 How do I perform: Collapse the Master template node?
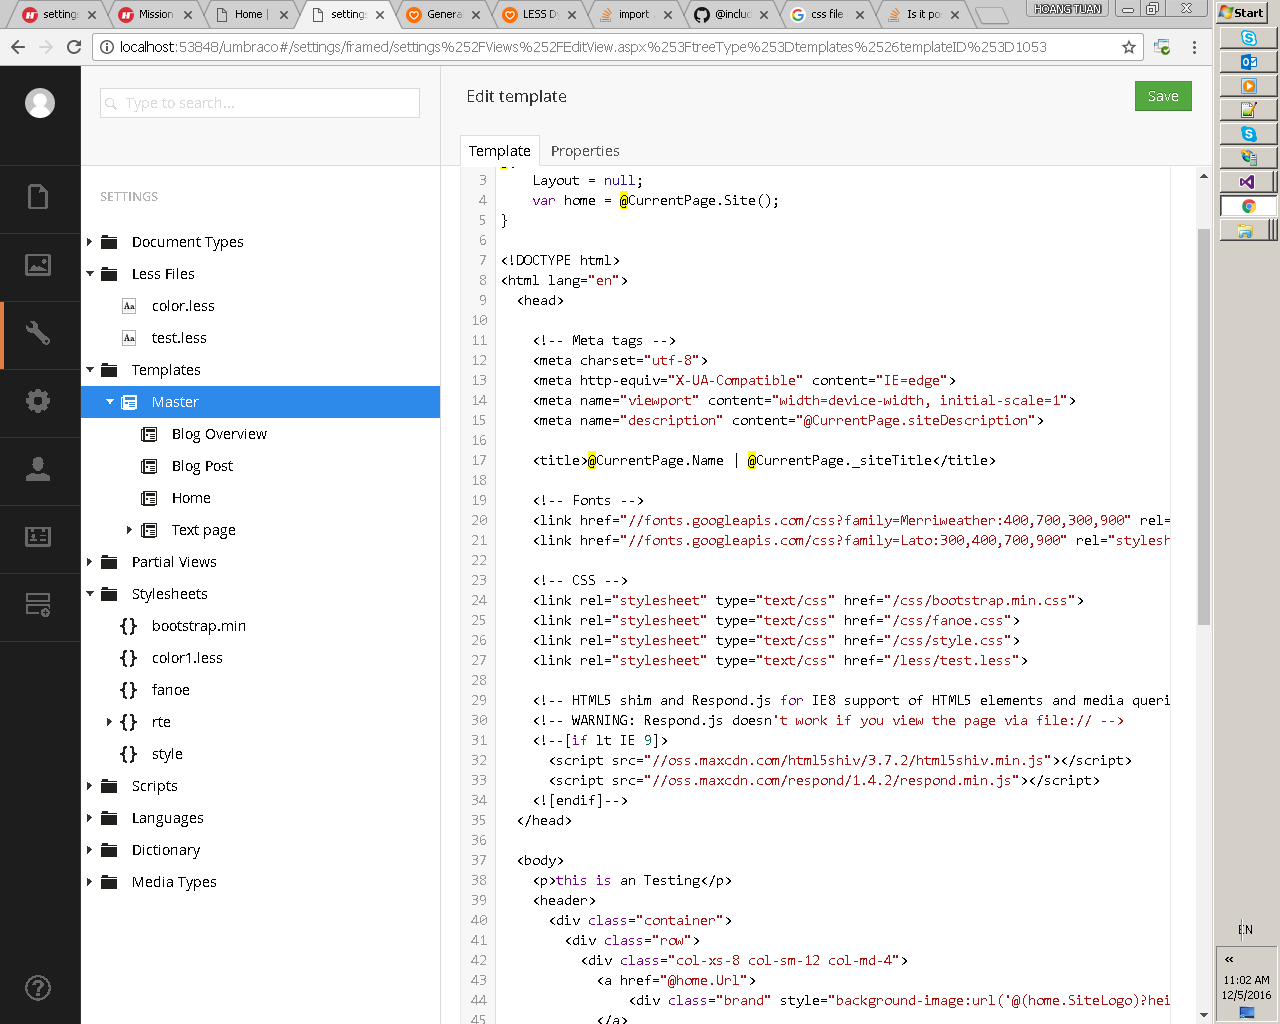(x=110, y=402)
